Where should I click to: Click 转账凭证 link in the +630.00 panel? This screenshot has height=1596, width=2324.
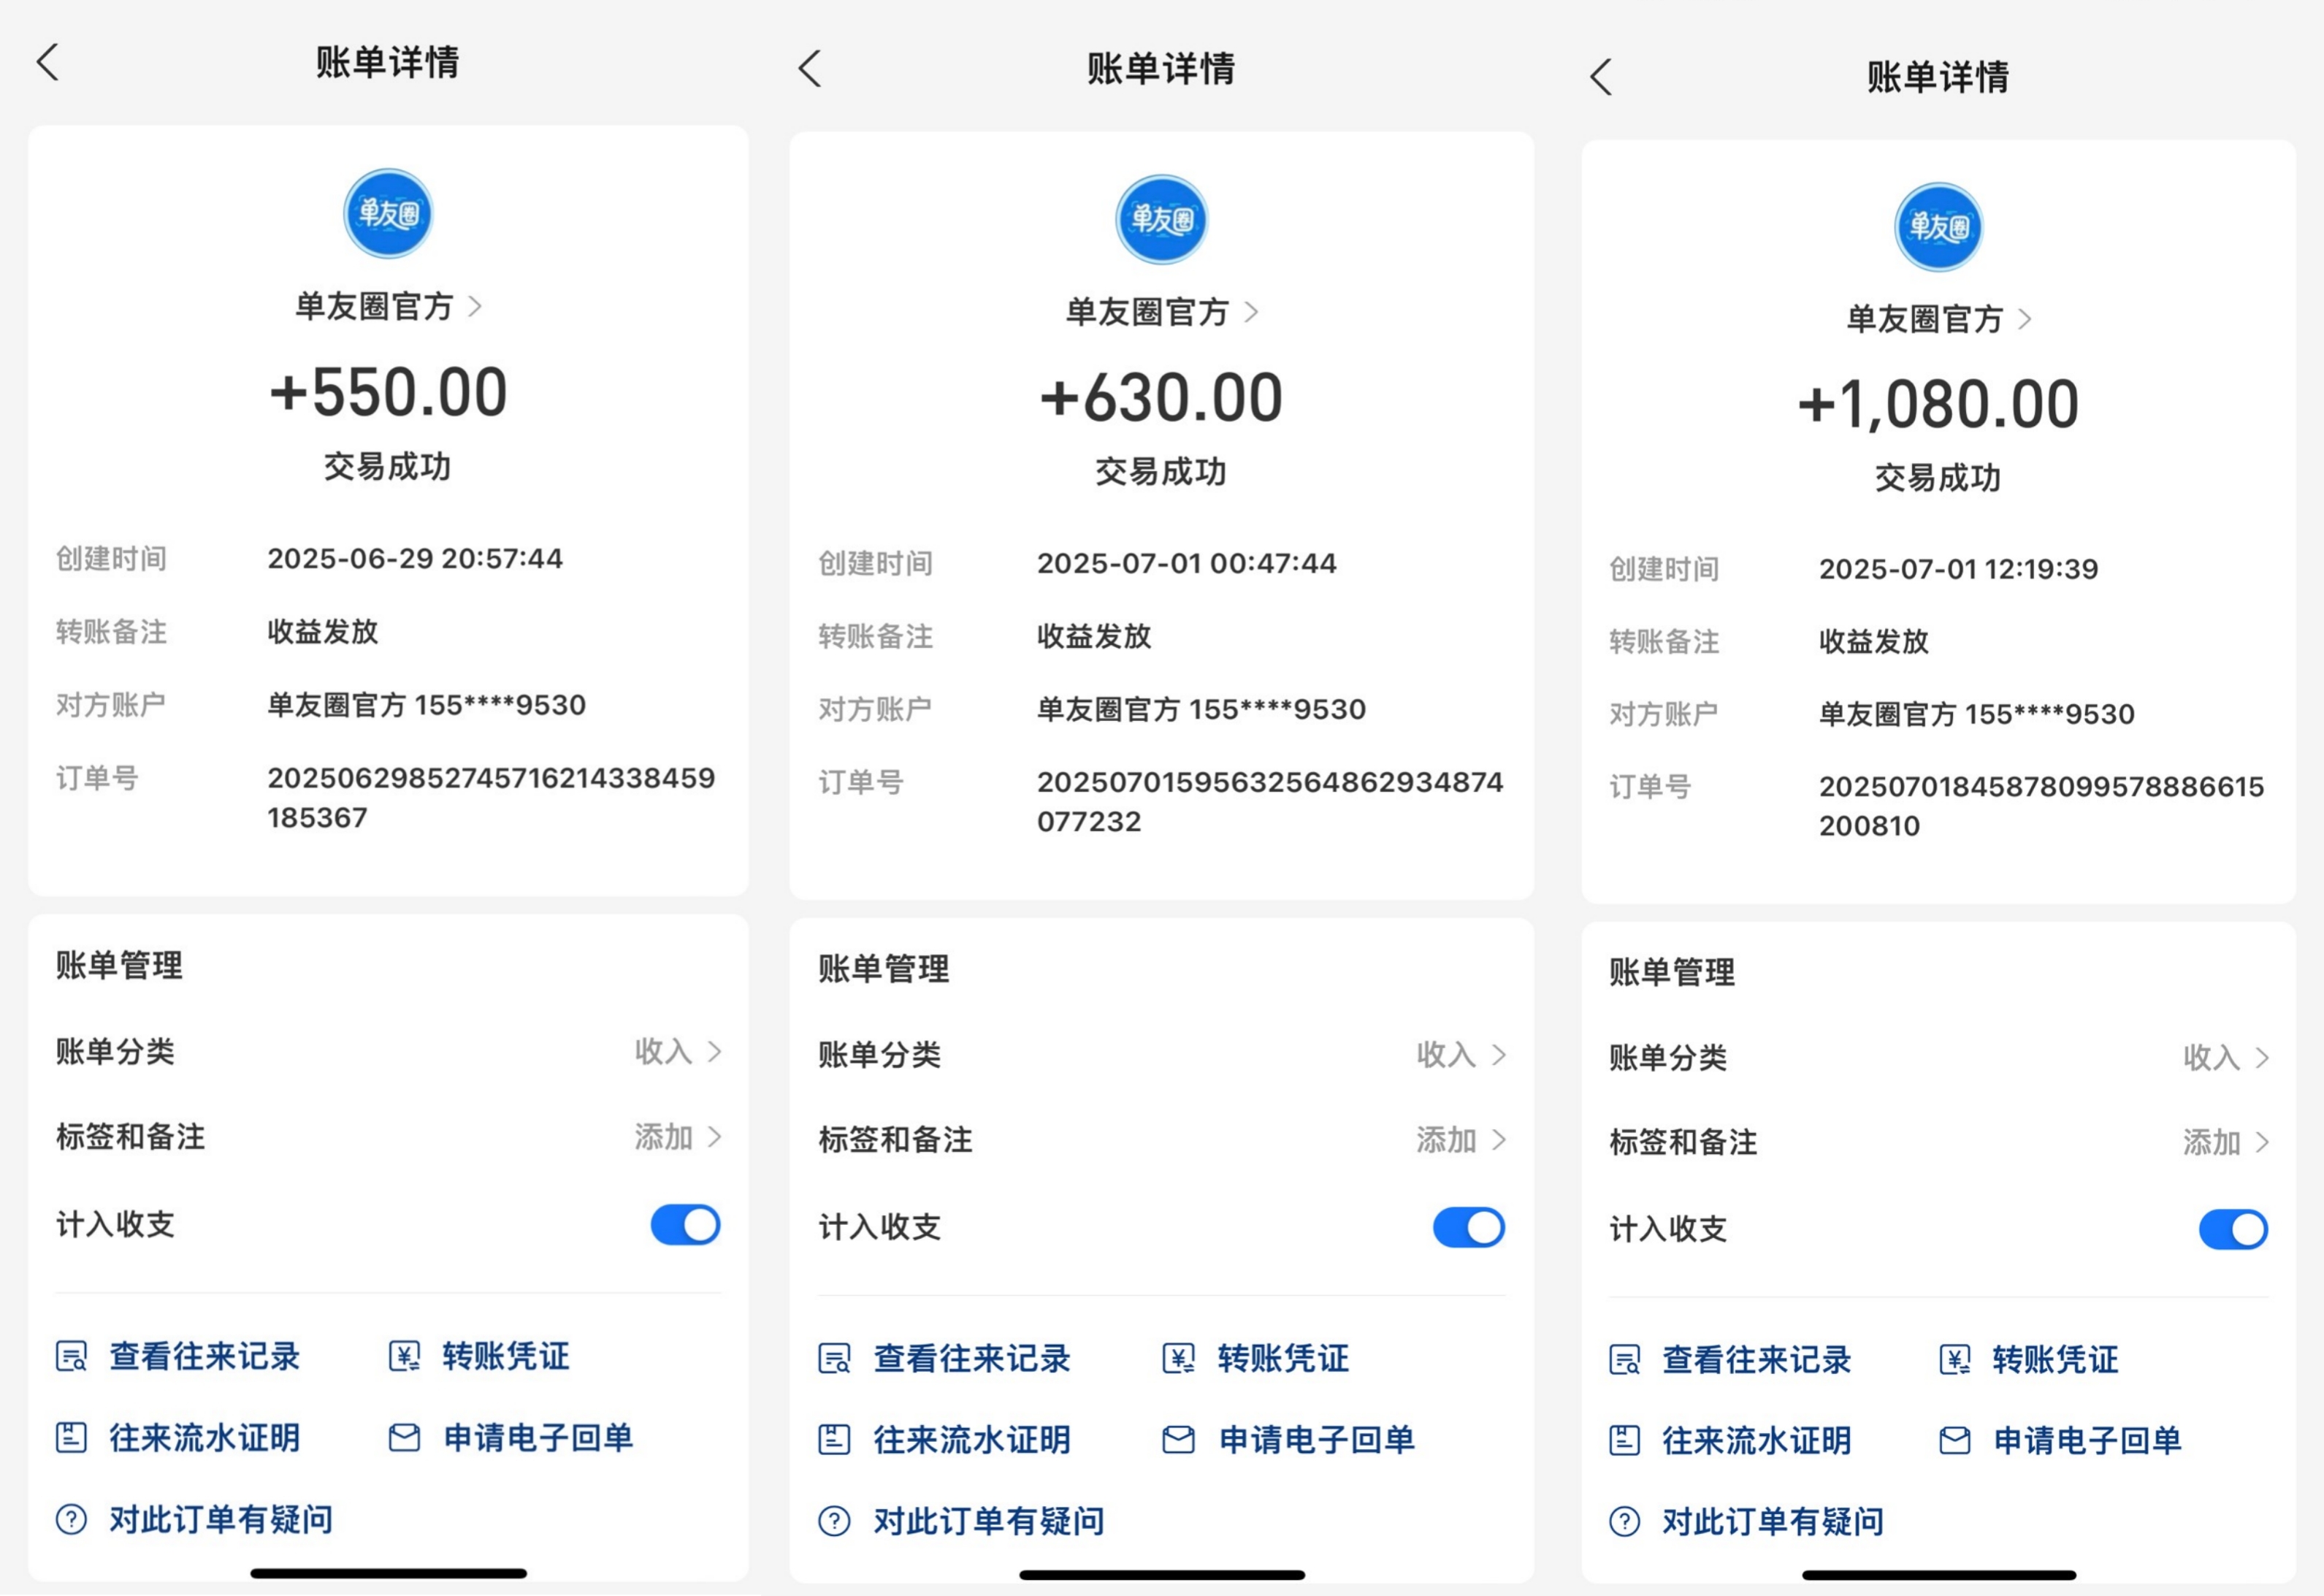(1283, 1359)
